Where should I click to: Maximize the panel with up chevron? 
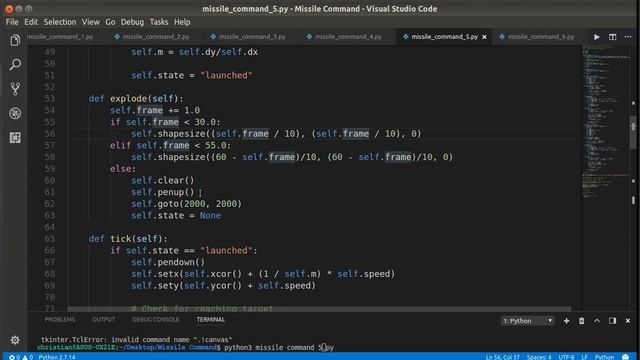coord(597,321)
